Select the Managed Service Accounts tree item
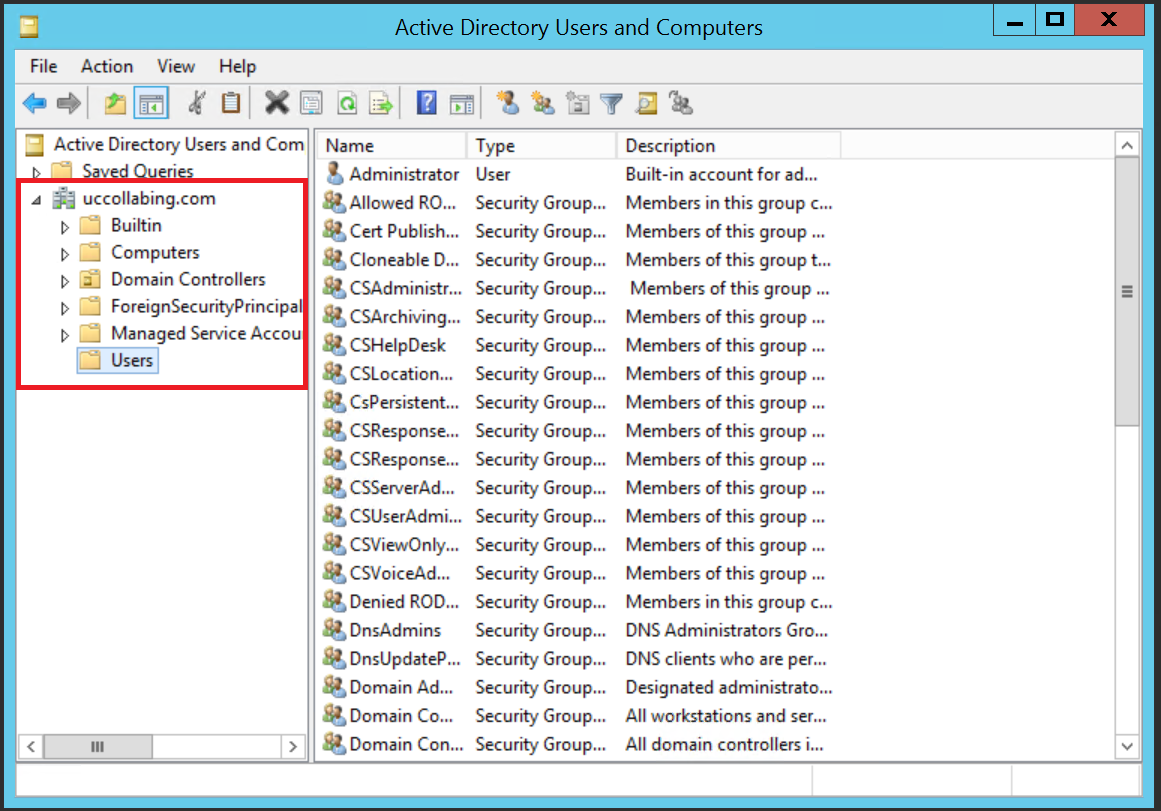Image resolution: width=1161 pixels, height=811 pixels. [x=207, y=333]
